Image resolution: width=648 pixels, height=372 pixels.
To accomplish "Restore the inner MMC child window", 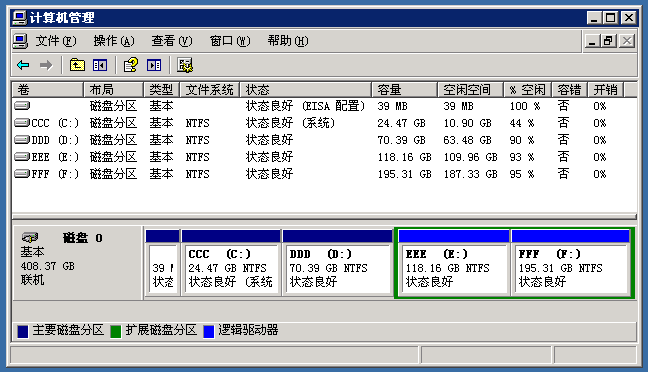I will [x=609, y=41].
